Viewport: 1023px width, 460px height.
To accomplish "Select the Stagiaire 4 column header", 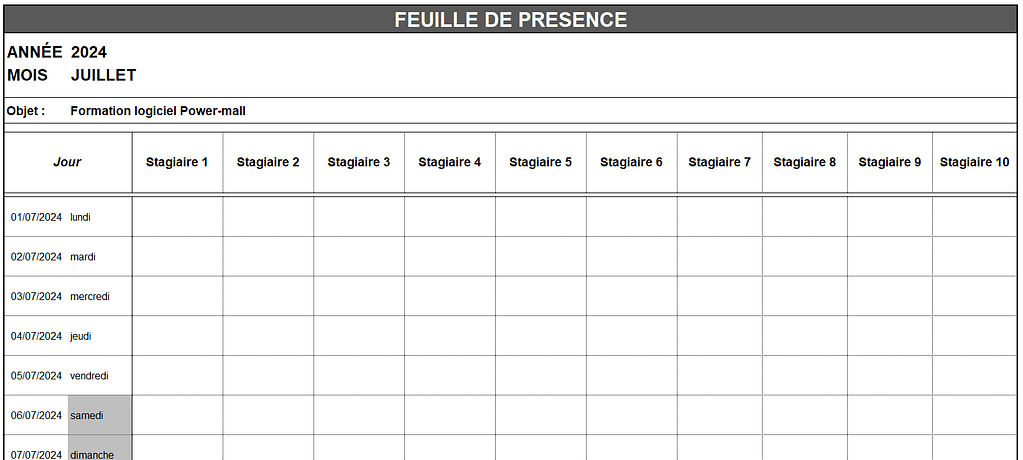I will pyautogui.click(x=449, y=162).
